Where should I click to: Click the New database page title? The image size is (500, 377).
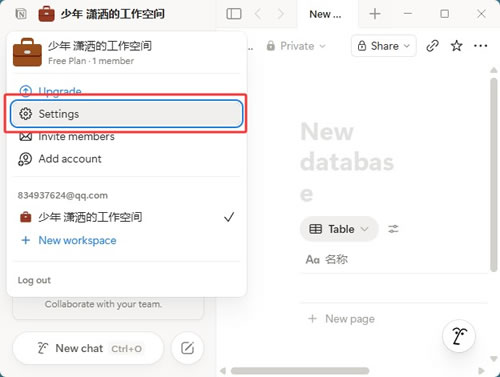[347, 162]
